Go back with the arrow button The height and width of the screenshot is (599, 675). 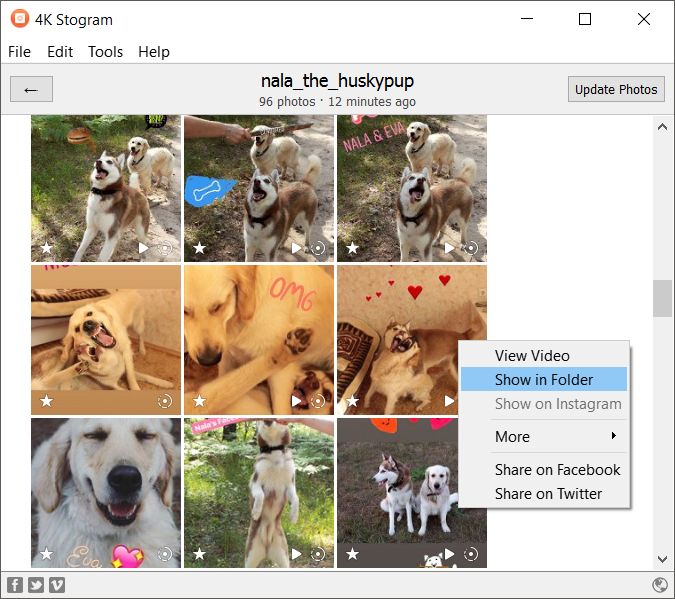pos(31,90)
